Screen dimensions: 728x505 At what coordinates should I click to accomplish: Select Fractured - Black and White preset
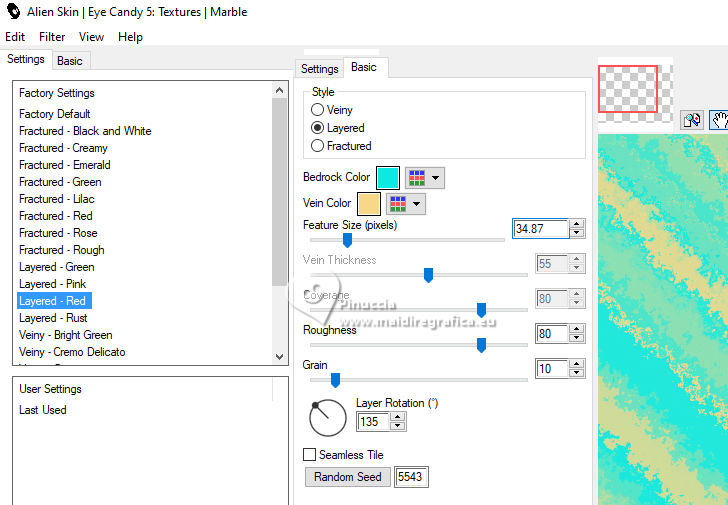pyautogui.click(x=85, y=131)
